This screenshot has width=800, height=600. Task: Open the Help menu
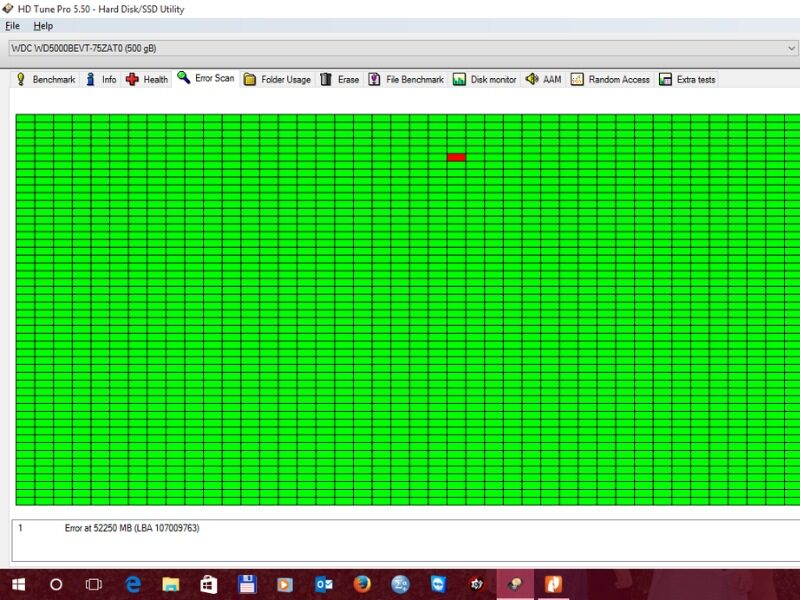point(43,26)
